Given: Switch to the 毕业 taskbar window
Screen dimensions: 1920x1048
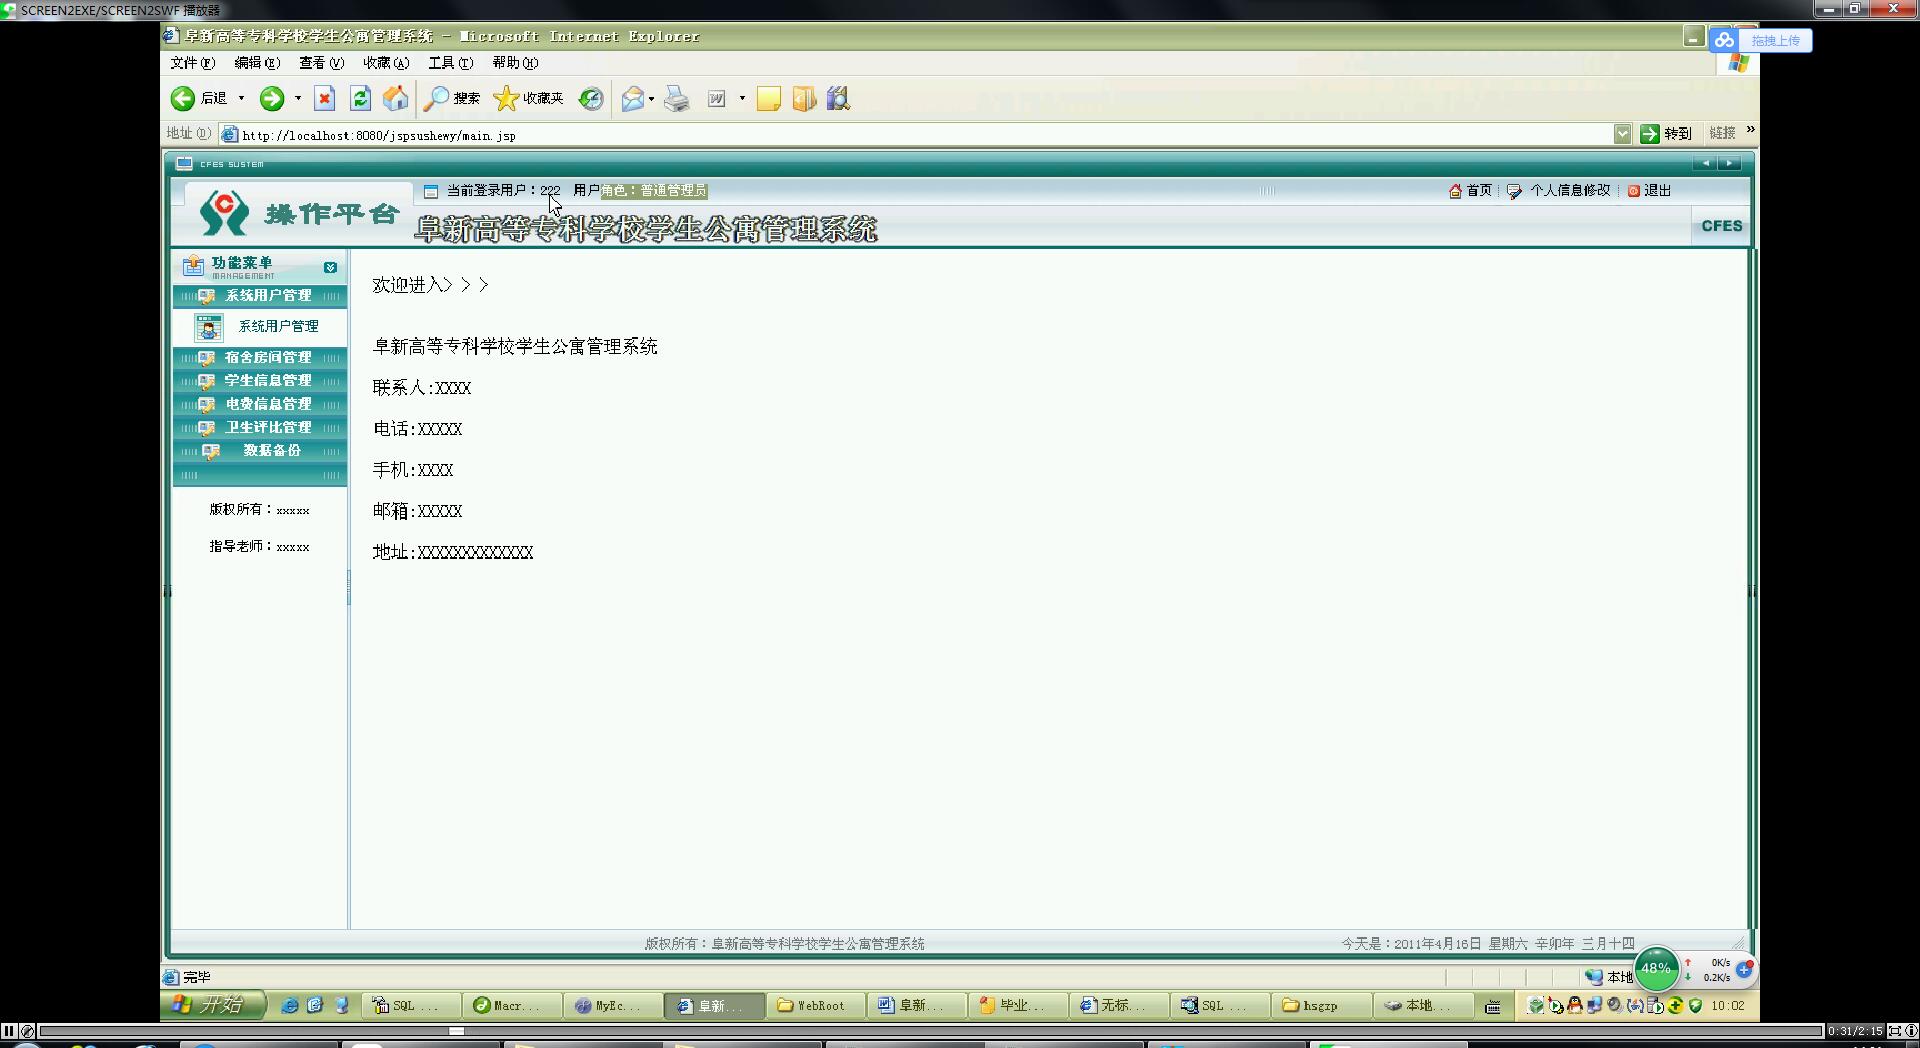Looking at the screenshot, I should [x=1018, y=1006].
